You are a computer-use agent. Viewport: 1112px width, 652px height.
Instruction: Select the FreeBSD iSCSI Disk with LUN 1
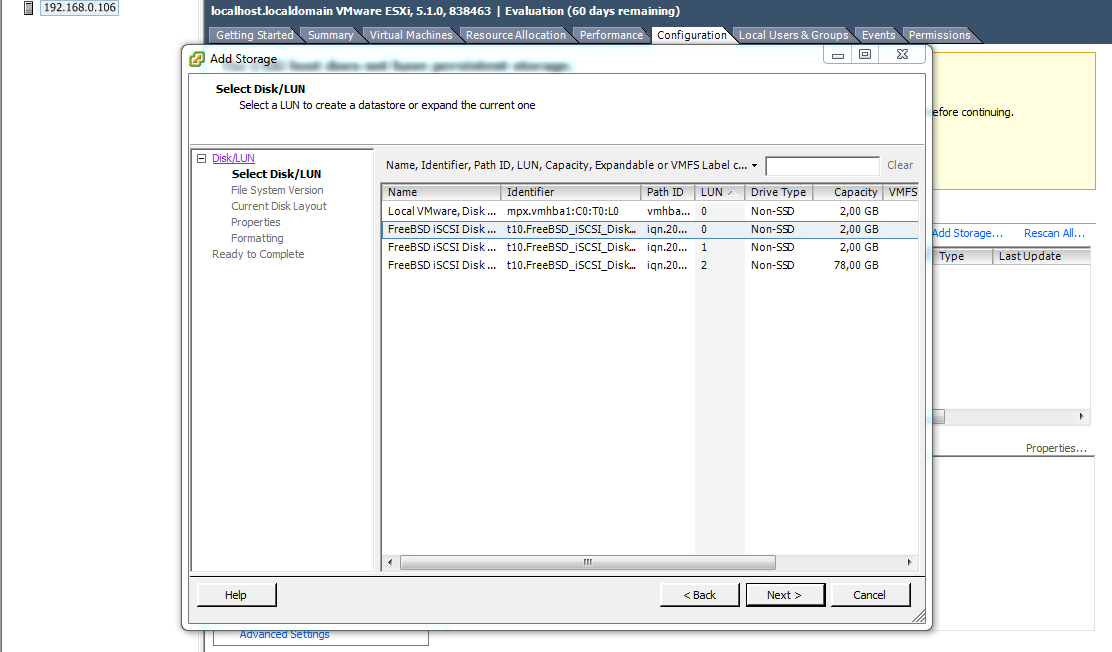pos(650,247)
